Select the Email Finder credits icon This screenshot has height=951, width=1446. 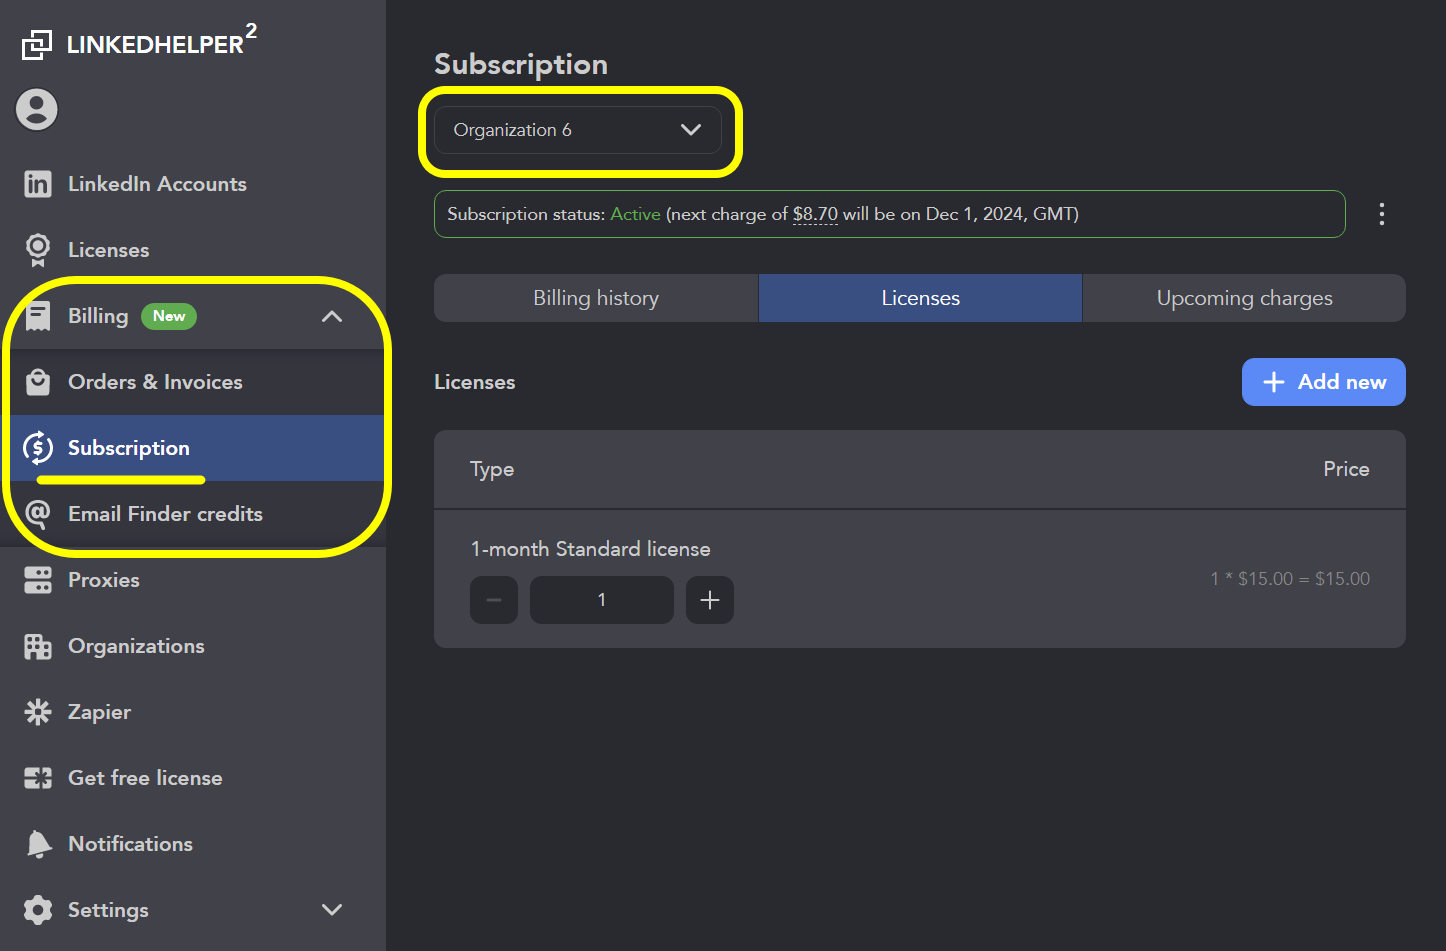(x=37, y=514)
